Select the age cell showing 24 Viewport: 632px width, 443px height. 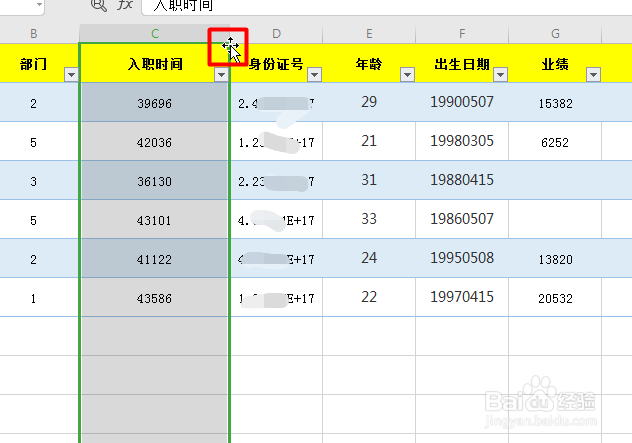point(369,259)
